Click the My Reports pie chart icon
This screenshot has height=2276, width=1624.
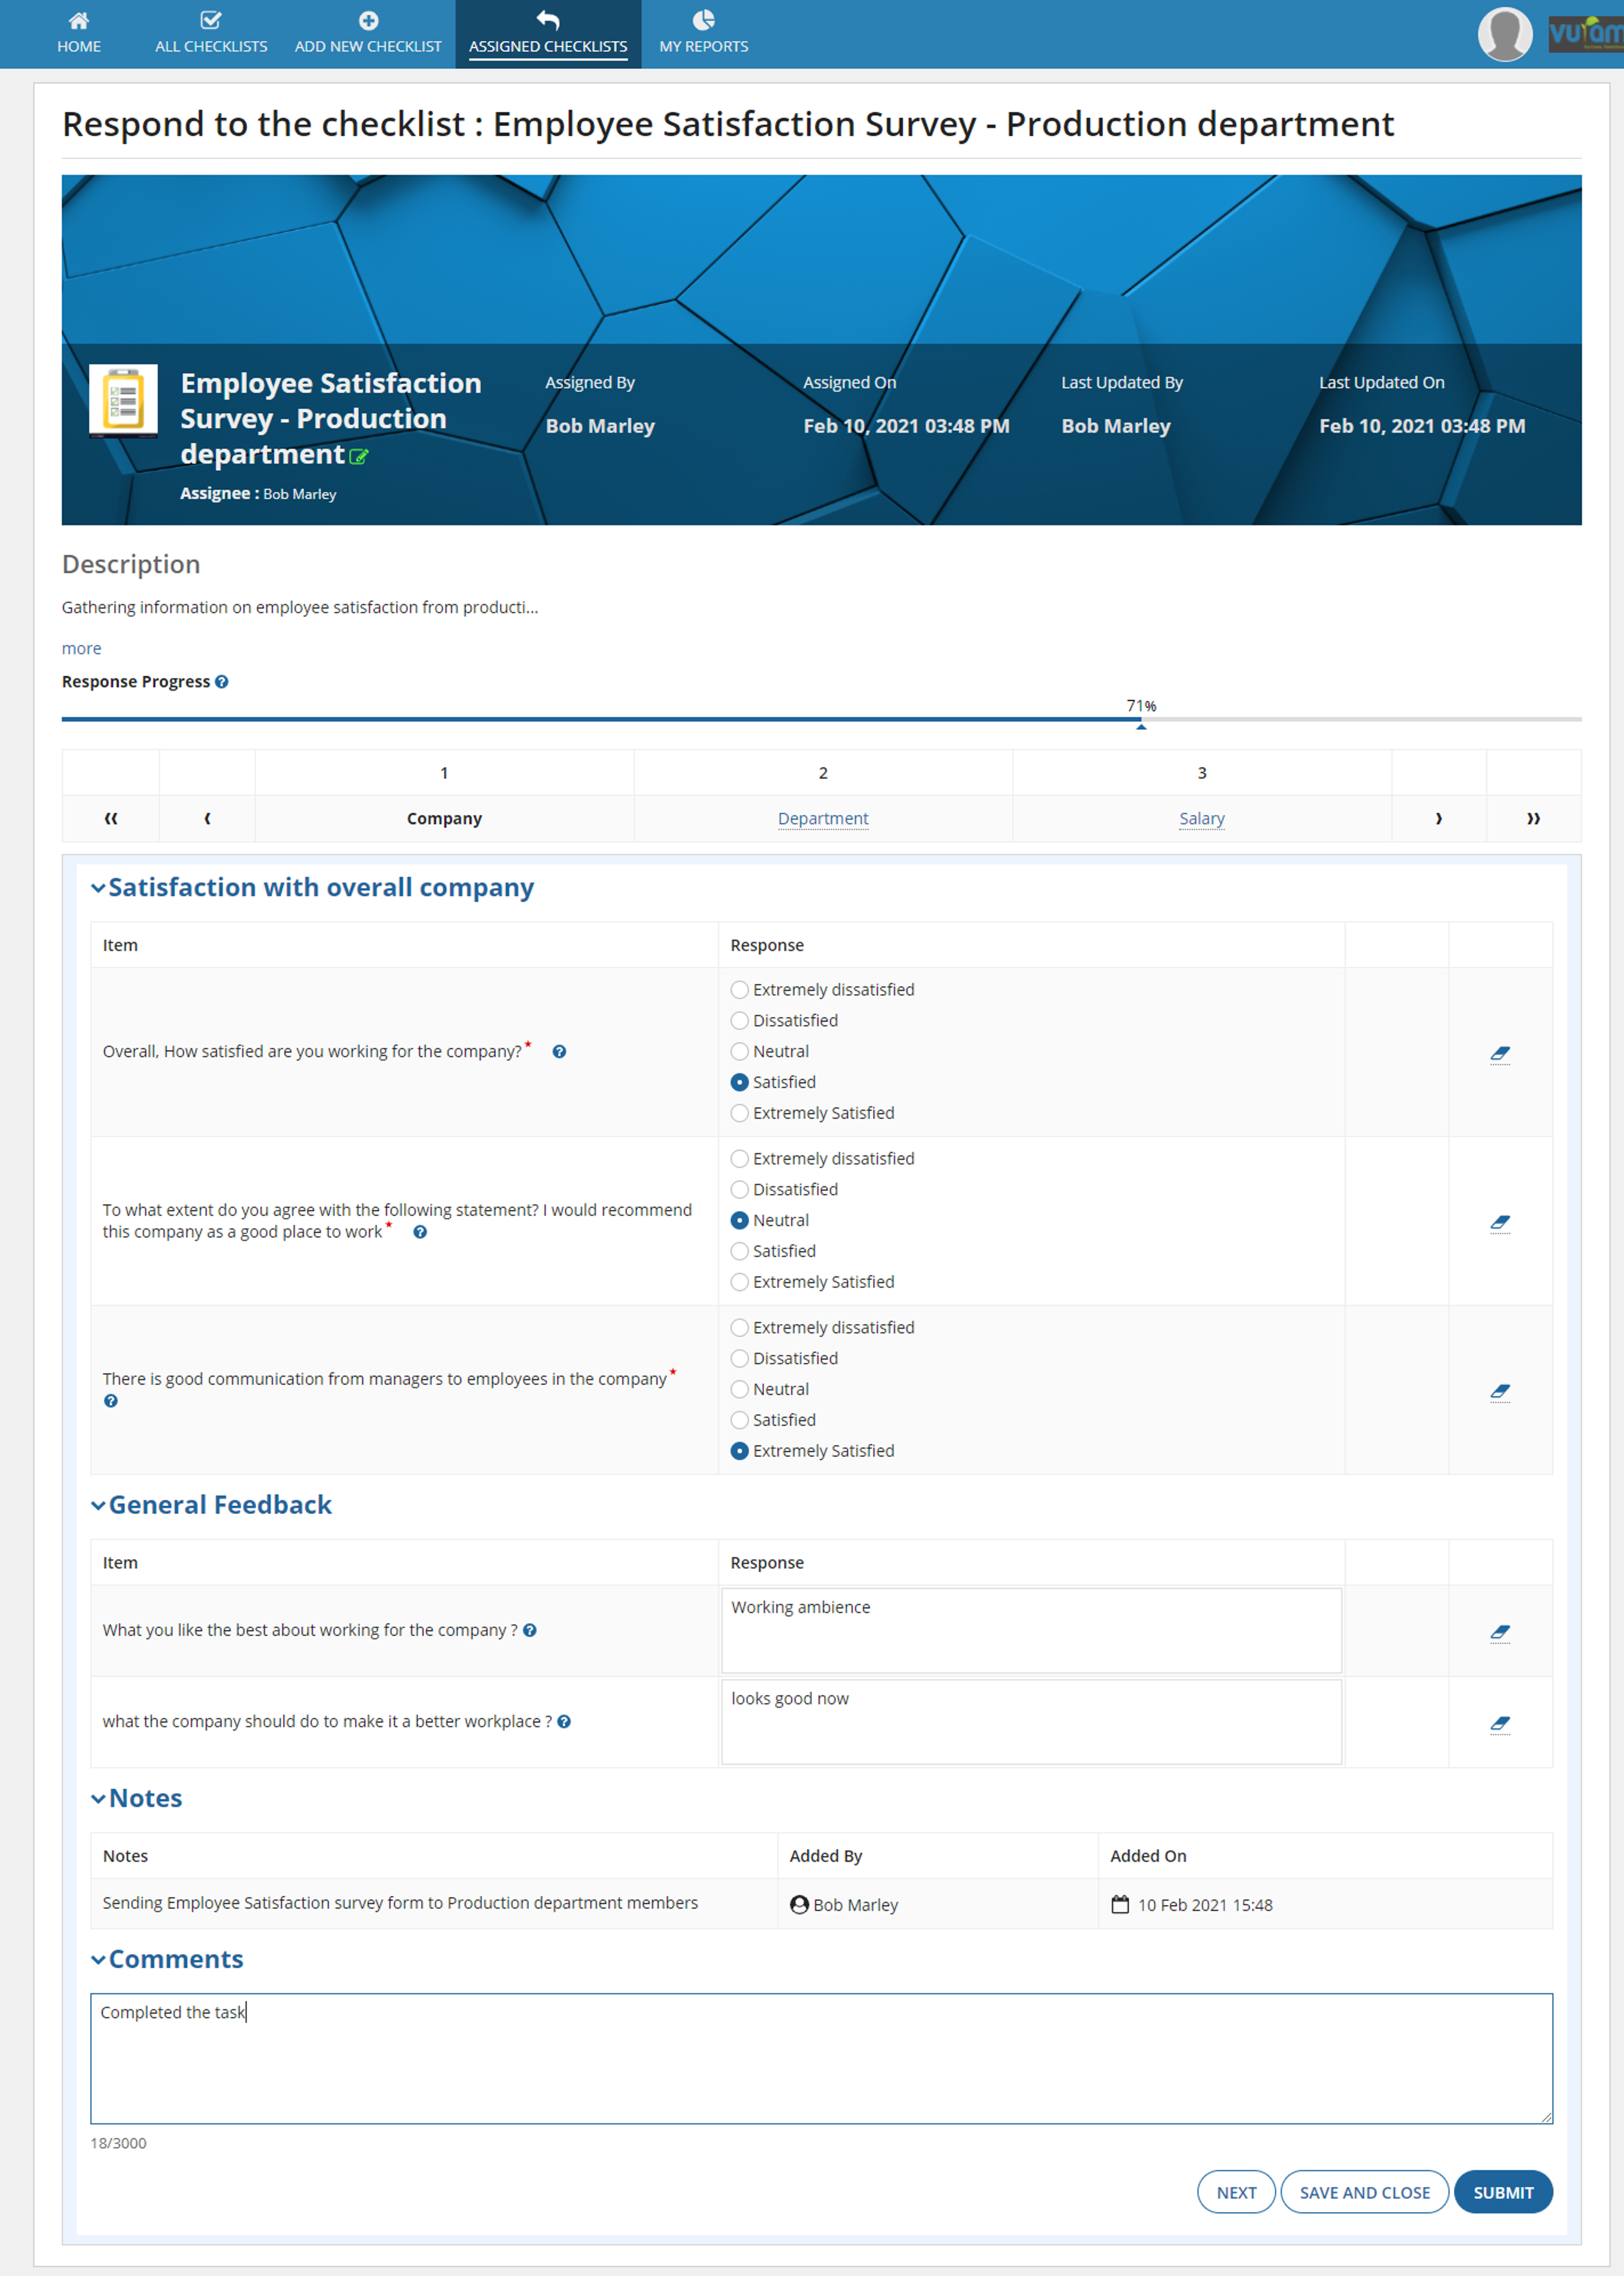[x=704, y=20]
